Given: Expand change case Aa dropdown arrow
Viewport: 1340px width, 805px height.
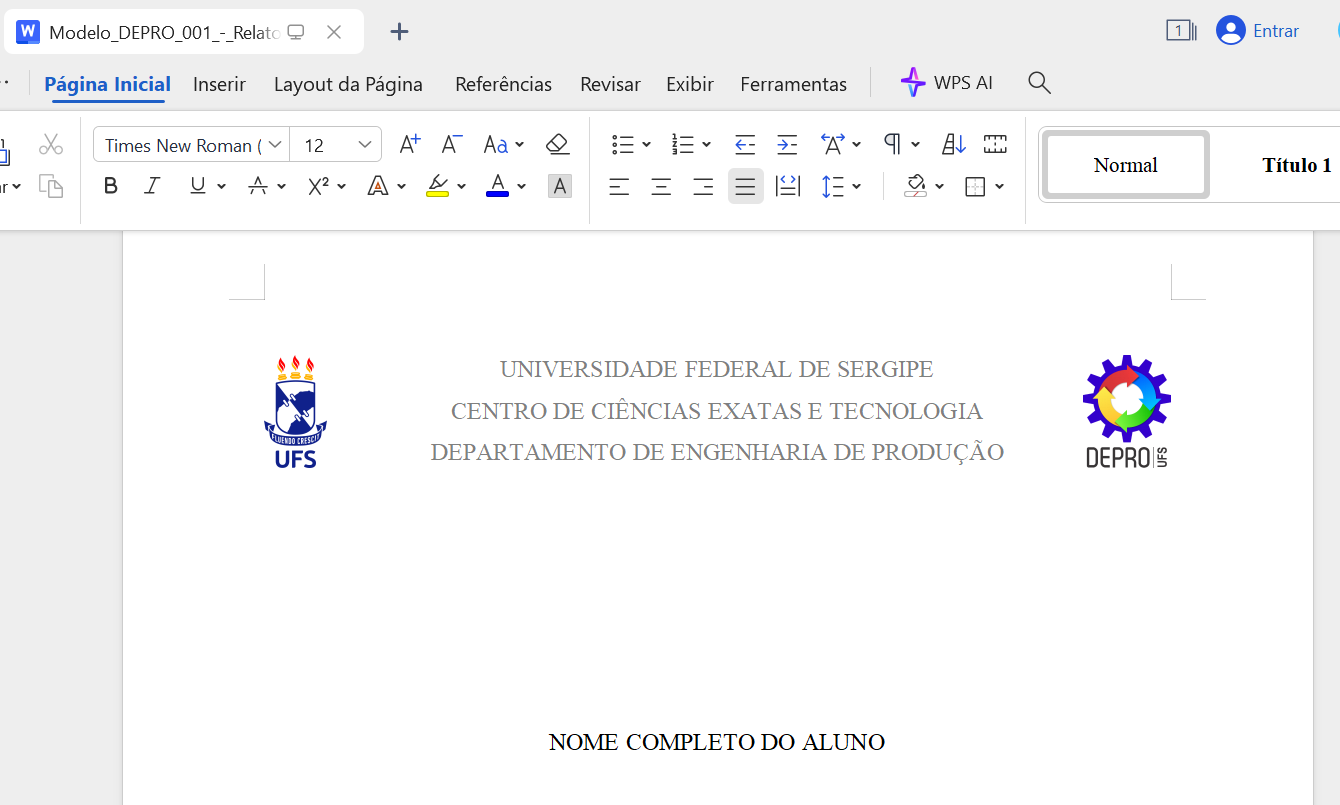Looking at the screenshot, I should click(519, 145).
